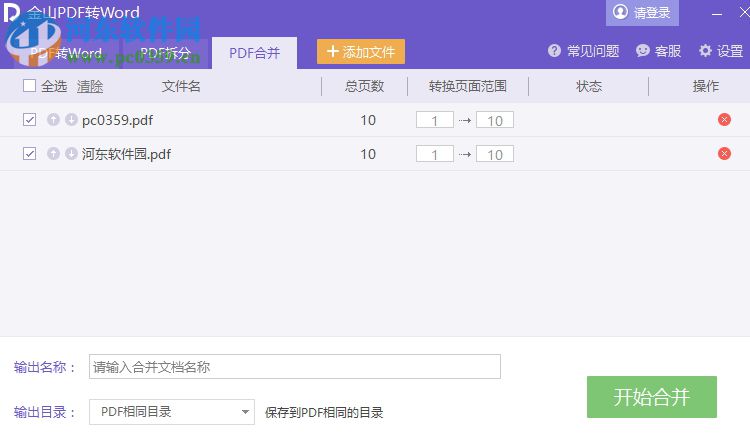This screenshot has width=750, height=443.
Task: Edit end page of 河东软件园.pdf
Action: click(495, 154)
